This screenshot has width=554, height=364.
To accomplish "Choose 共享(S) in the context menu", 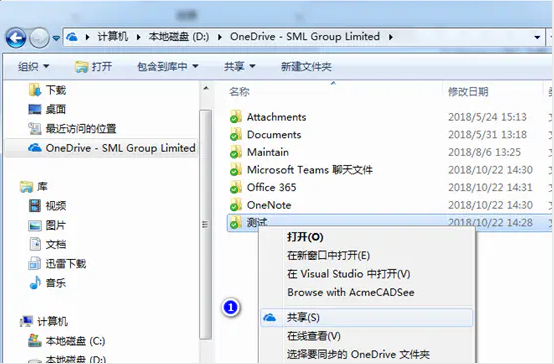I will point(366,317).
